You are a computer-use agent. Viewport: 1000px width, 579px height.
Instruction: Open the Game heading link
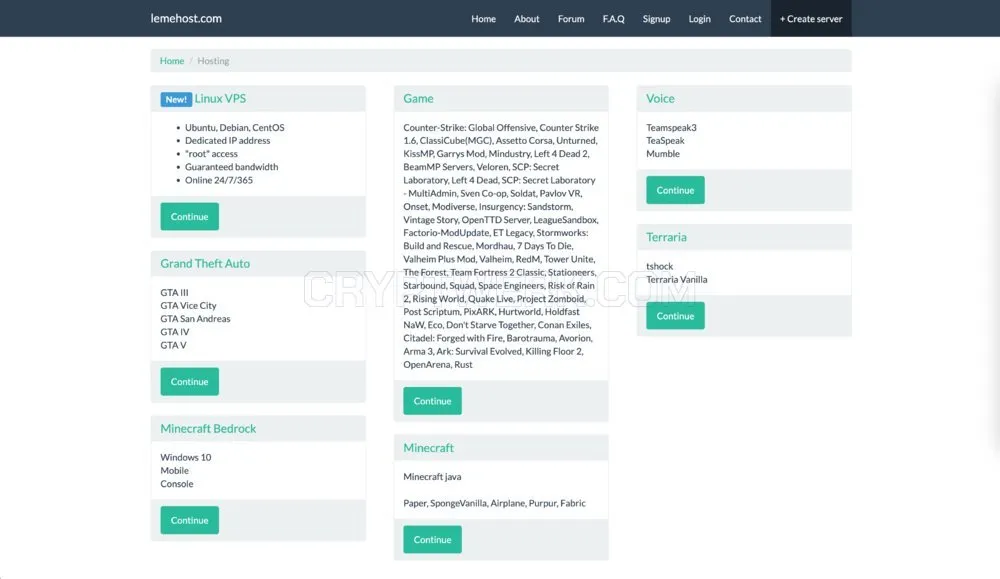(418, 98)
